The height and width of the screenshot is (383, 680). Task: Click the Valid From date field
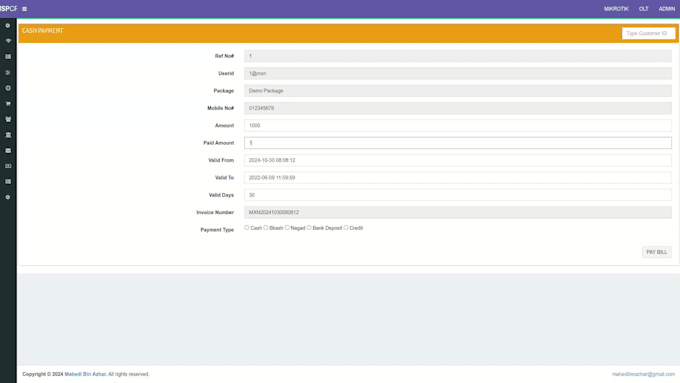point(458,160)
